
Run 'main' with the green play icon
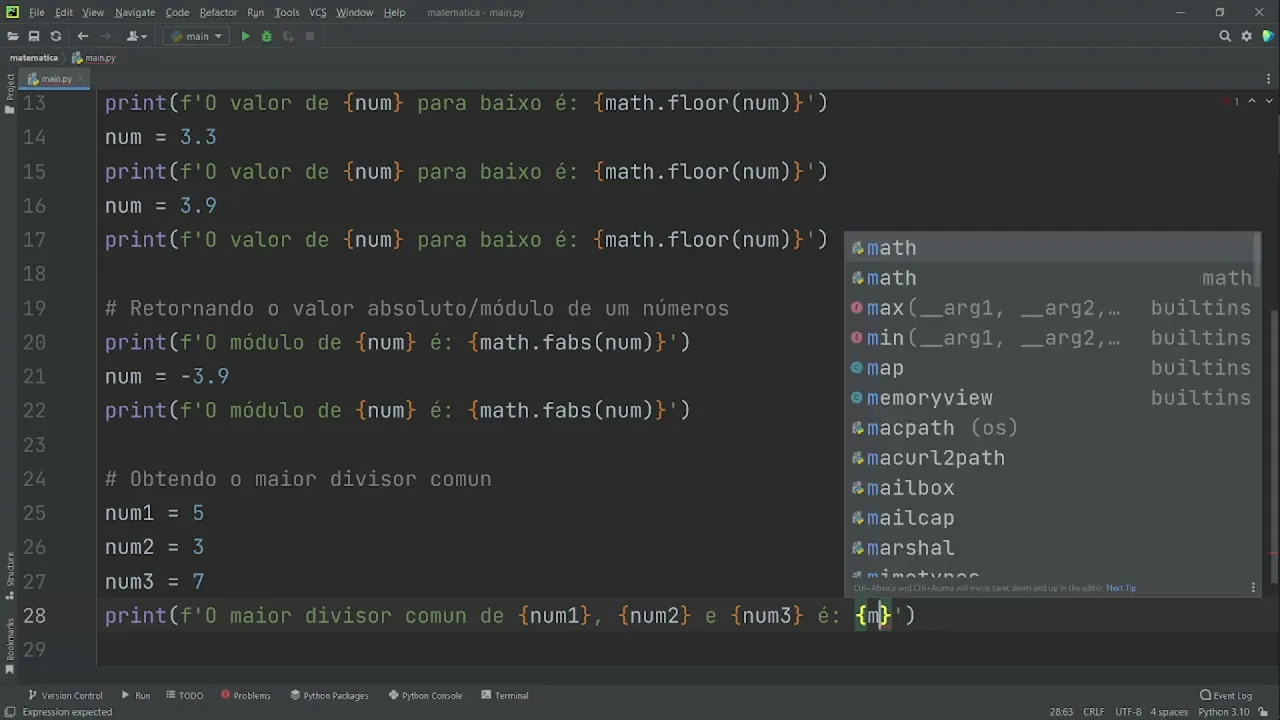click(x=245, y=36)
